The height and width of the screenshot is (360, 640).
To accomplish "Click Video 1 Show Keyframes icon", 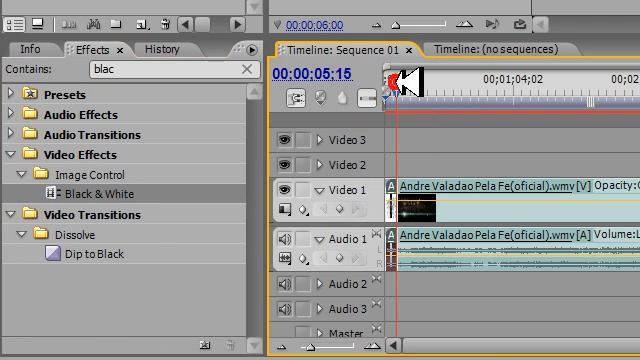I will click(x=303, y=210).
